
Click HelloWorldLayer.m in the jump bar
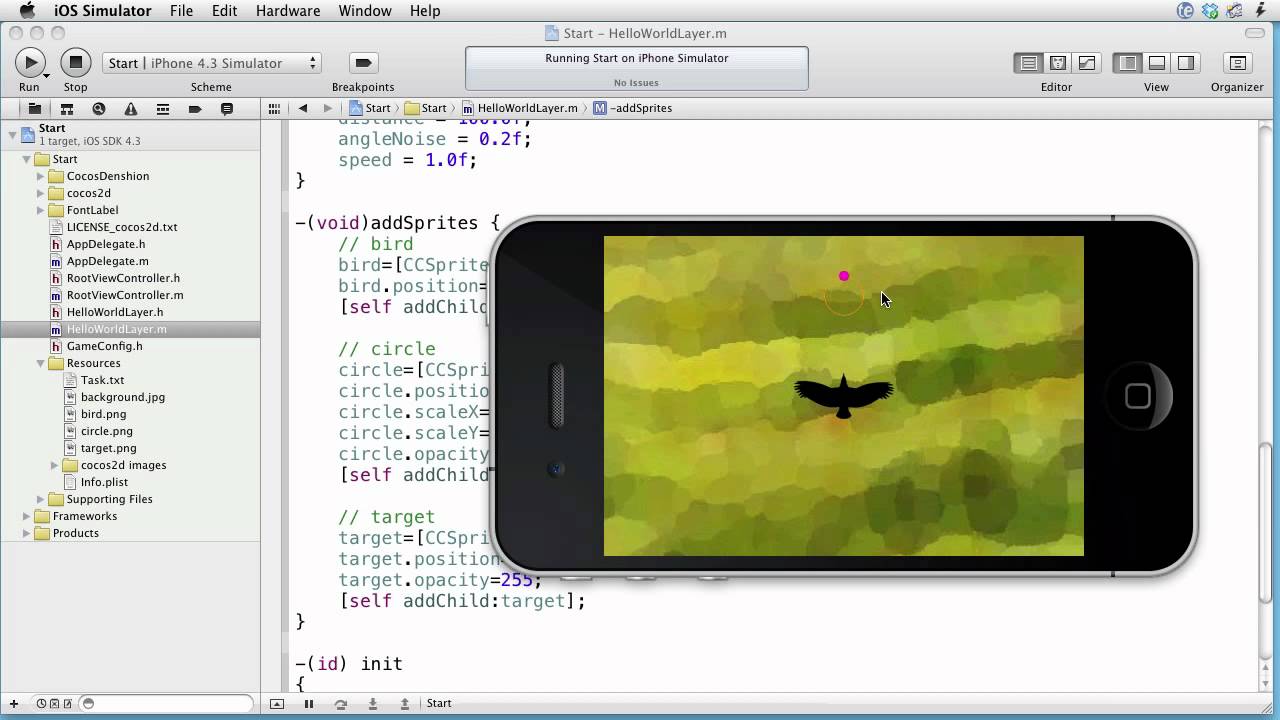[519, 108]
